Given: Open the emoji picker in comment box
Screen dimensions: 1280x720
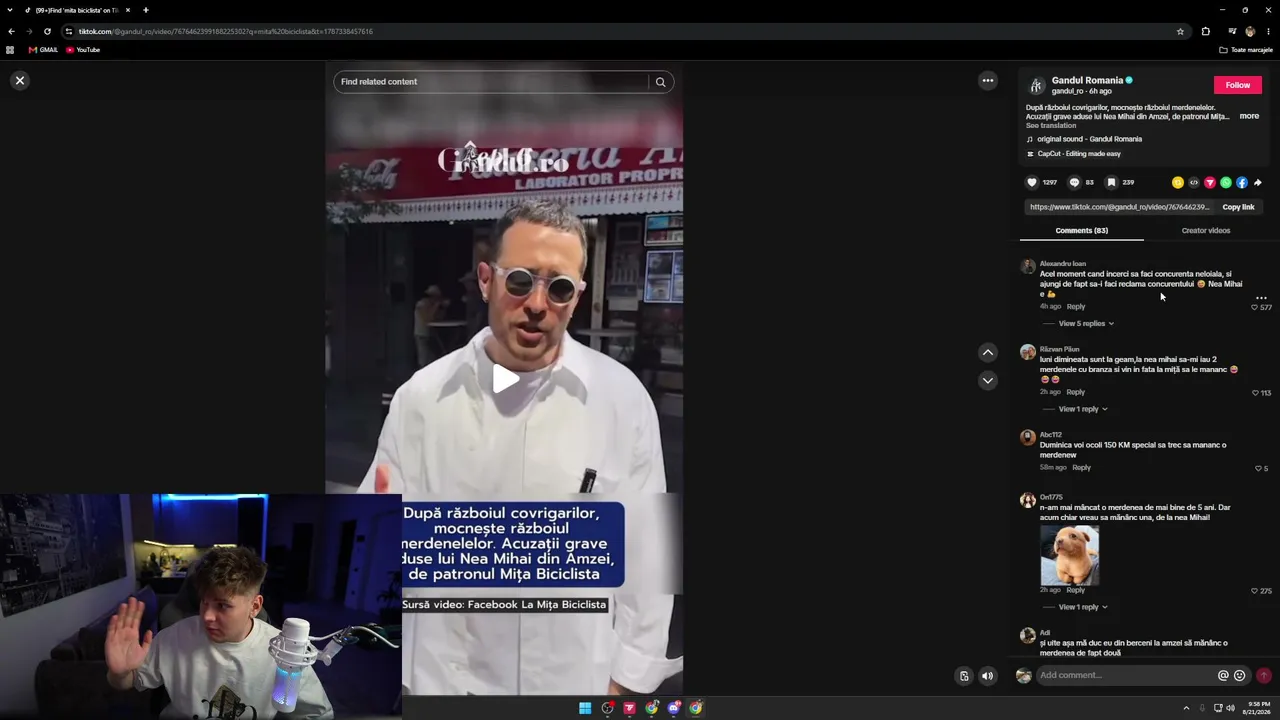Looking at the screenshot, I should point(1240,676).
